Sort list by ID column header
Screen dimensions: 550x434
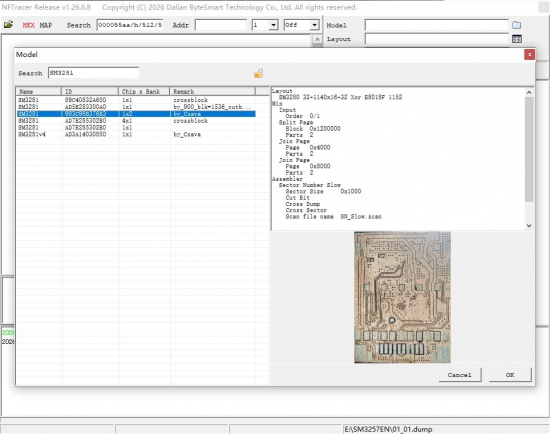[x=90, y=91]
